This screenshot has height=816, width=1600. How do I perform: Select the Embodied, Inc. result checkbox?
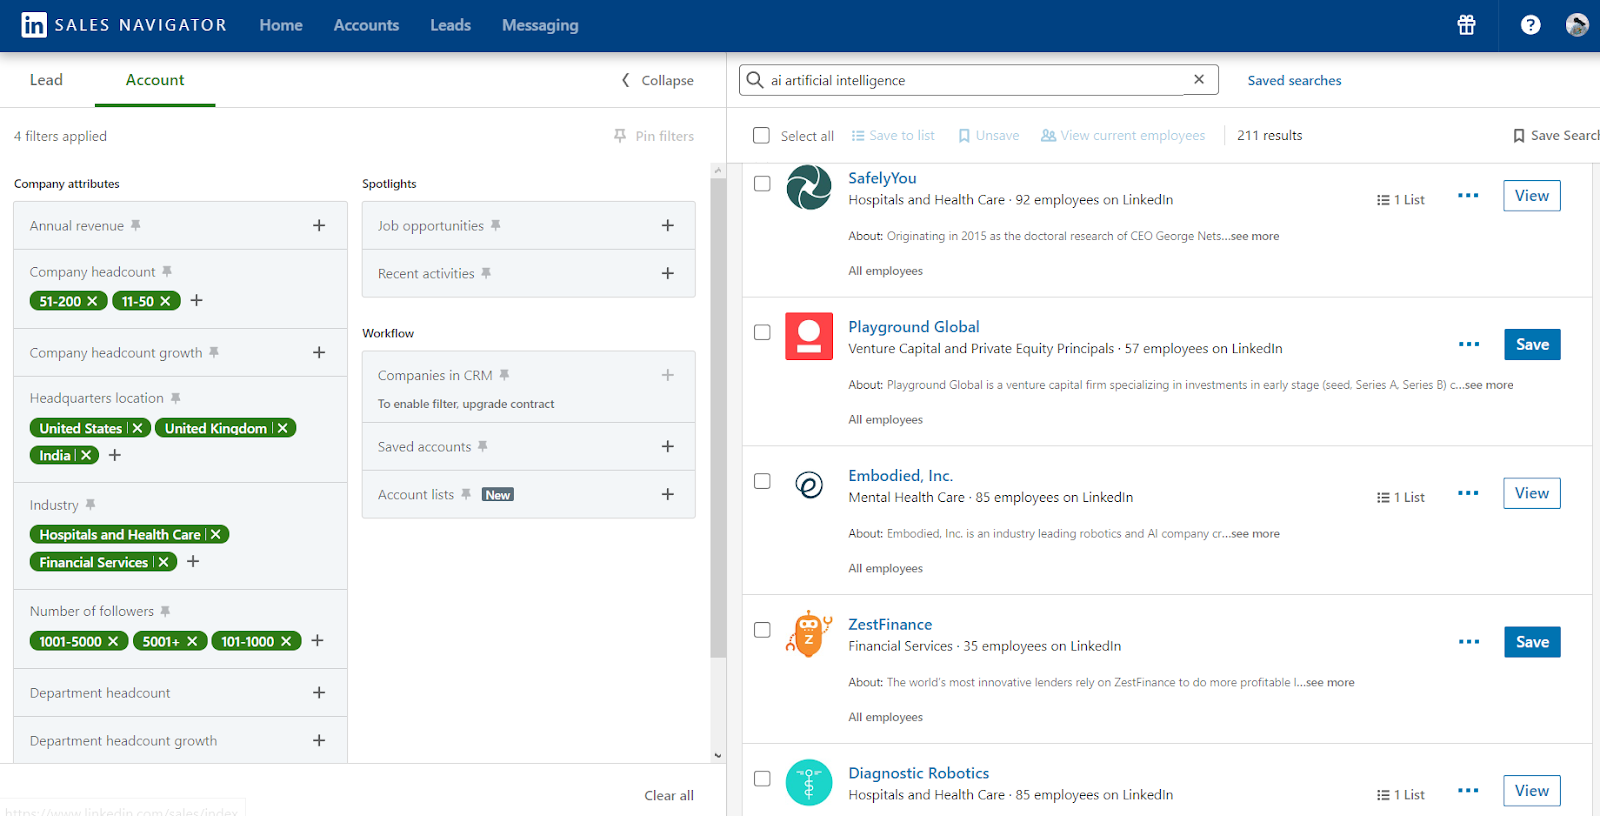pos(762,481)
